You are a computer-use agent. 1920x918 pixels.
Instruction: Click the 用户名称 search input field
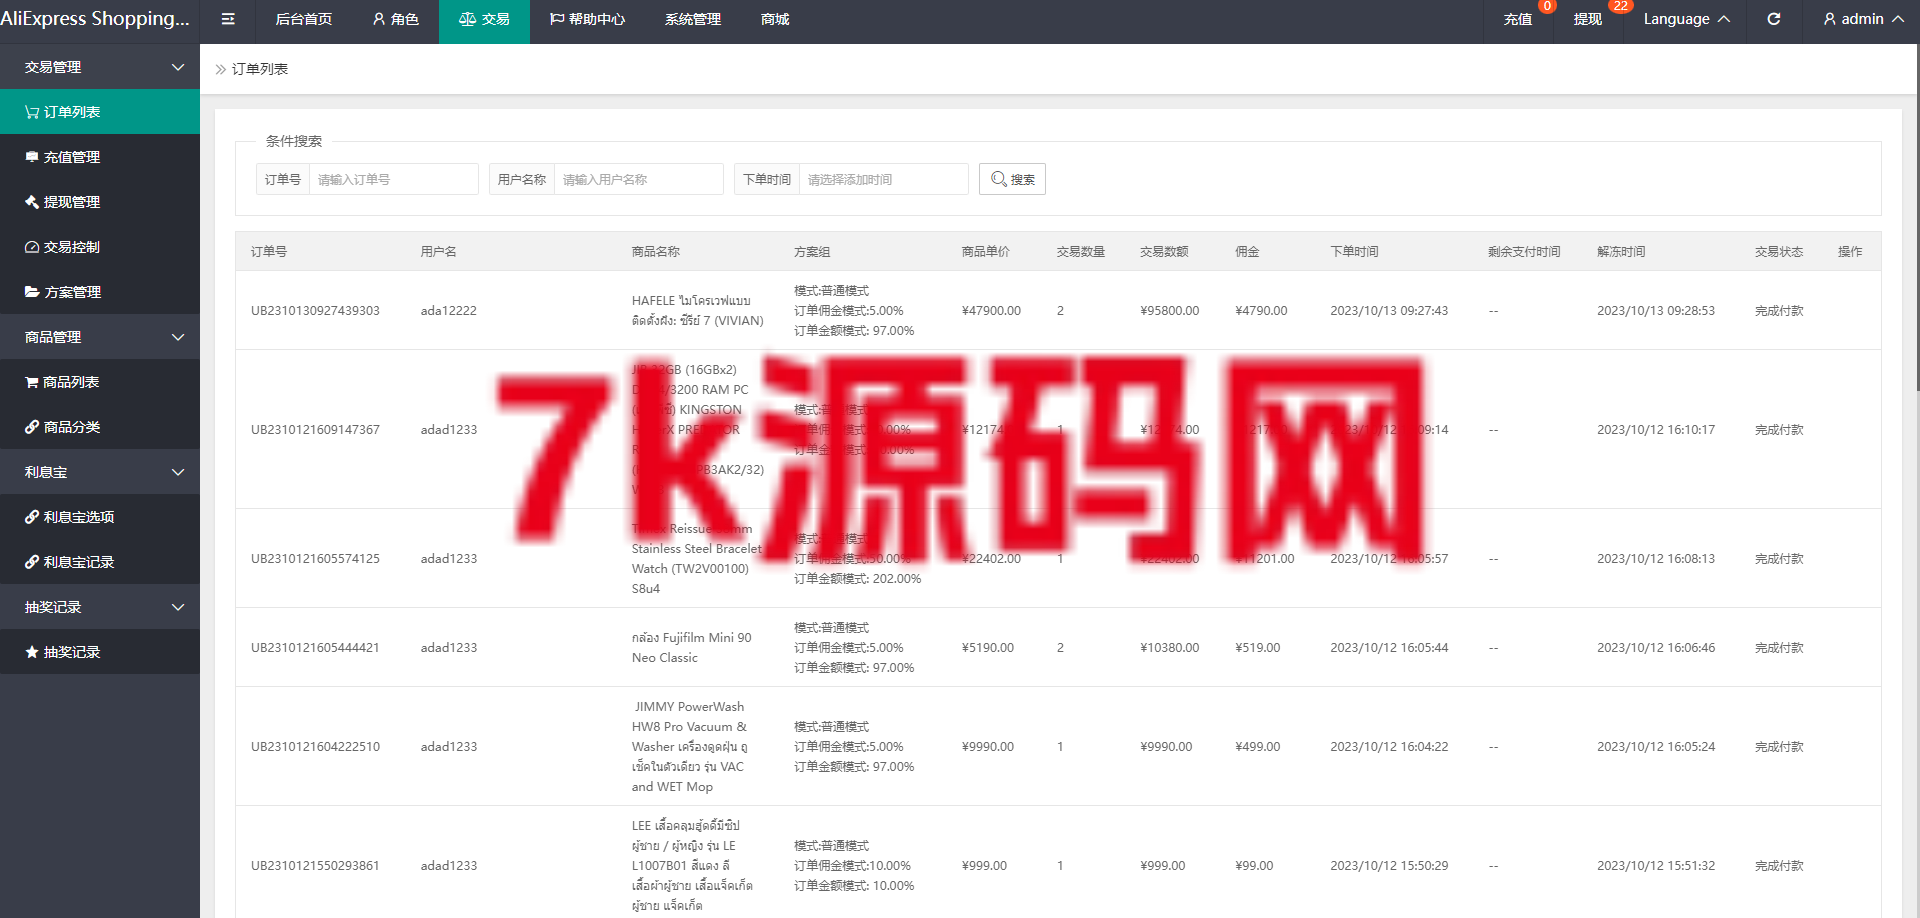[x=638, y=179]
